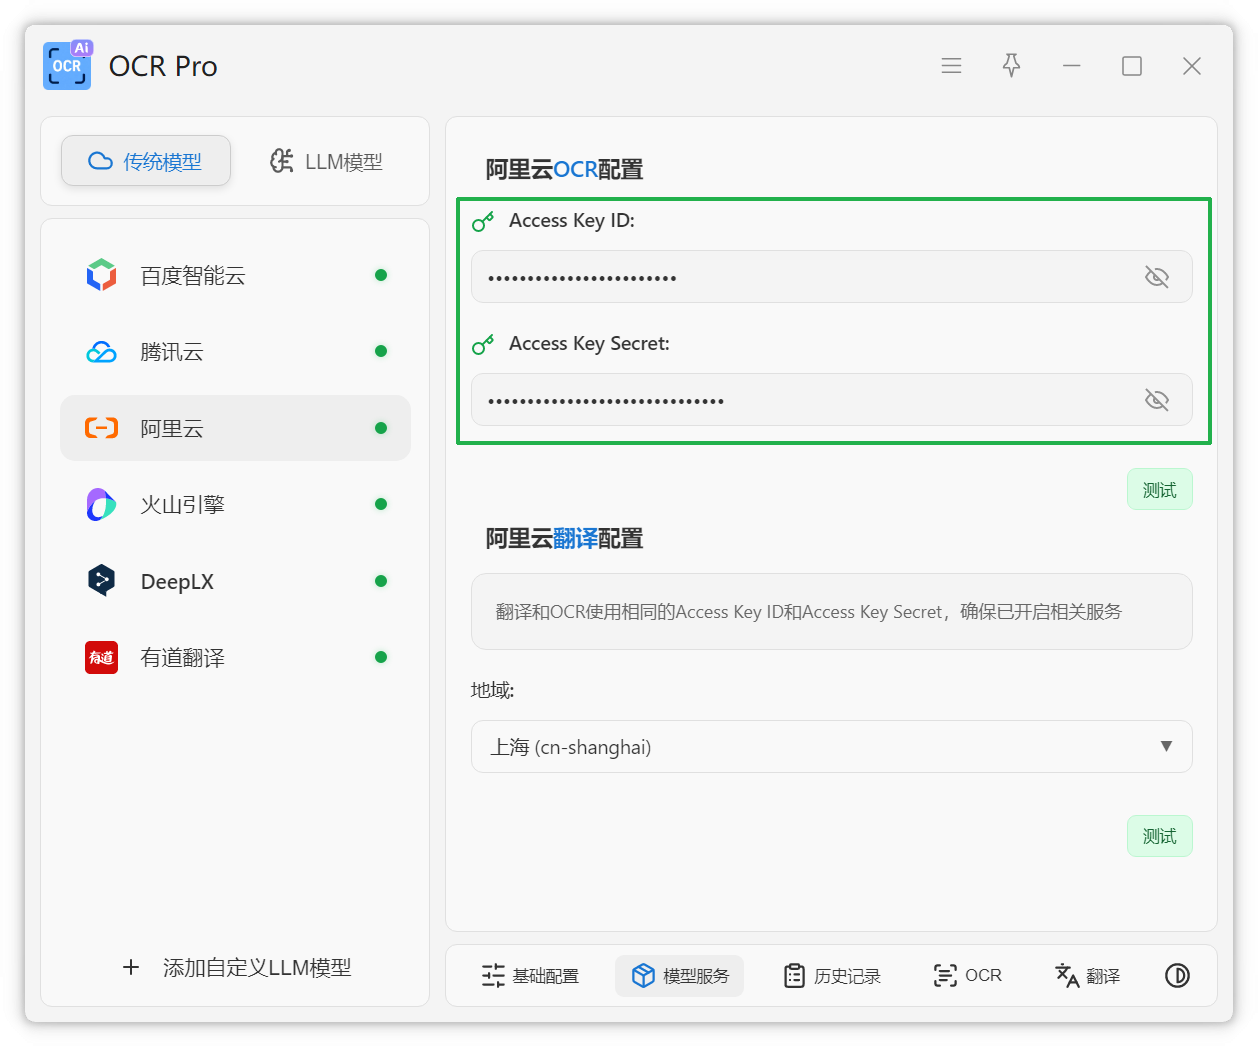The image size is (1258, 1047).
Task: Click the Baidu Smart Cloud logo icon
Action: tap(101, 275)
